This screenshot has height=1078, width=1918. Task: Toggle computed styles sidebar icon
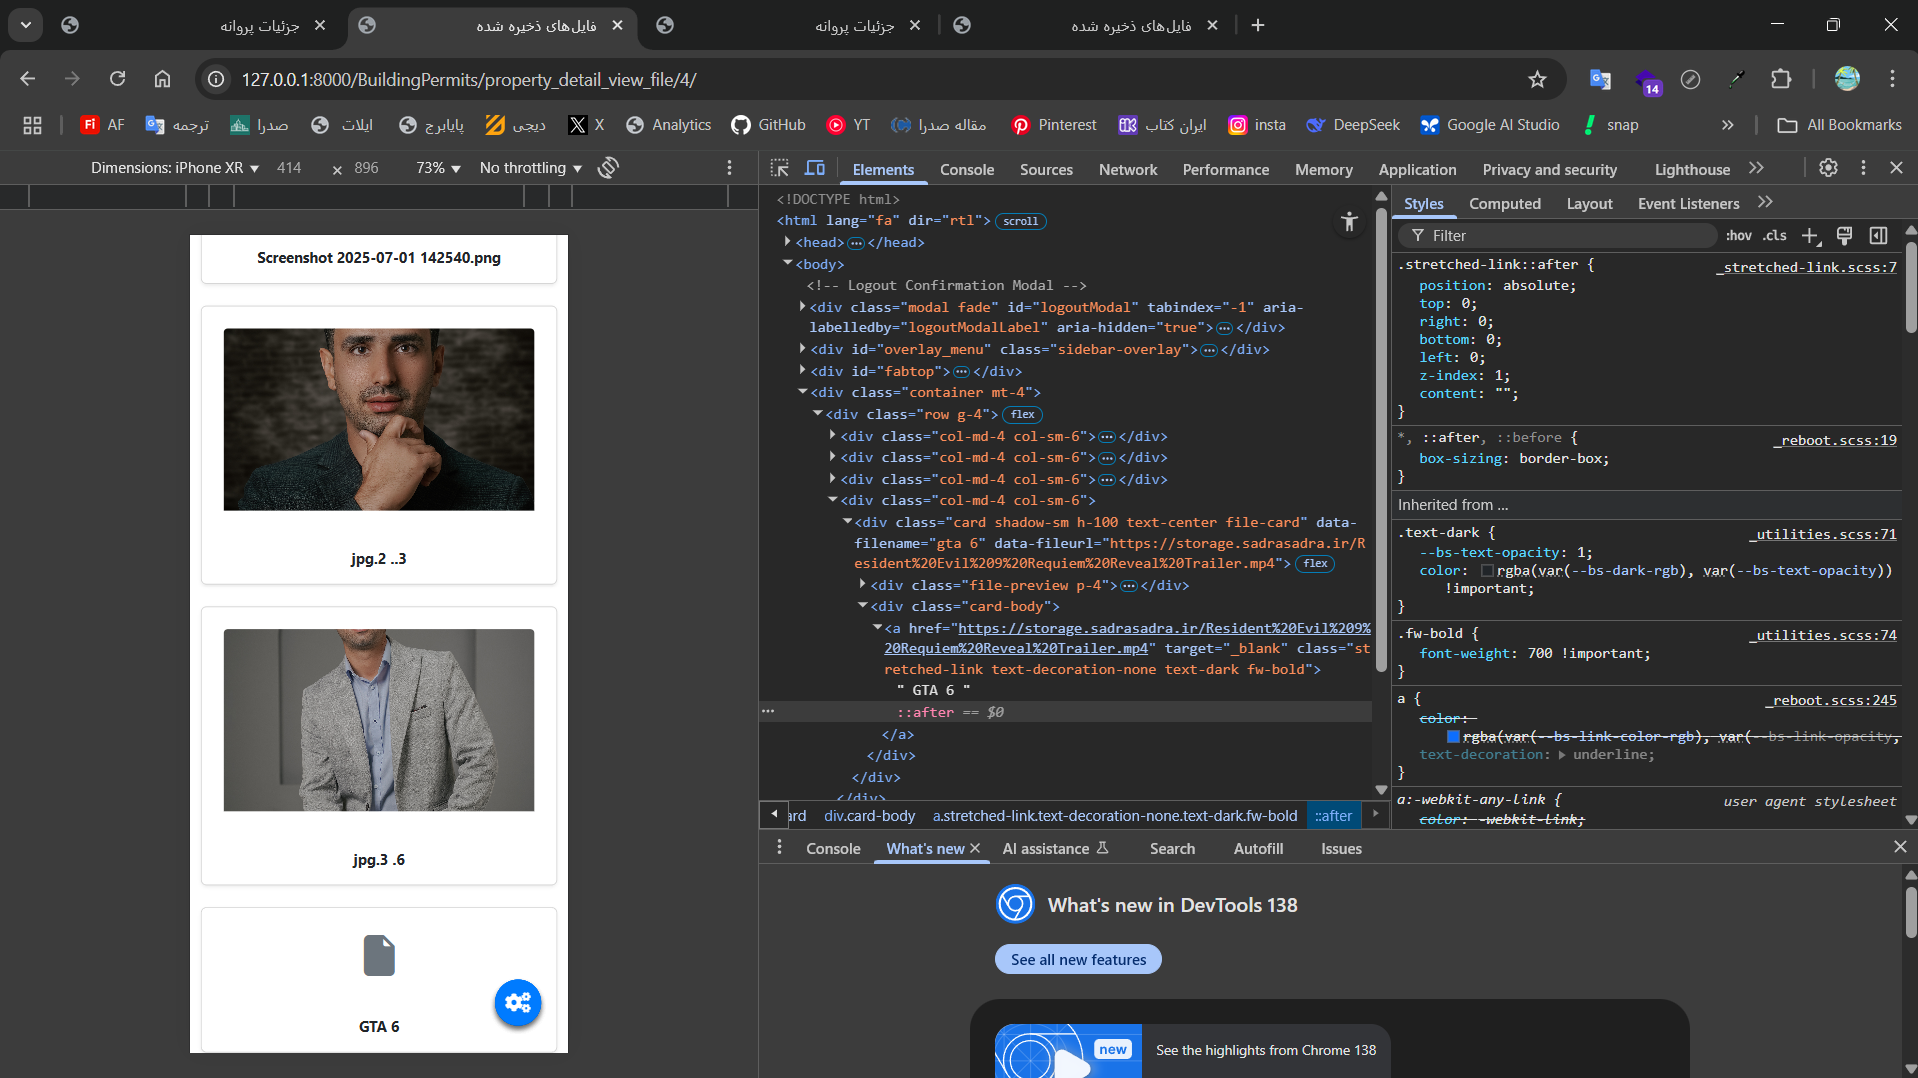1879,236
